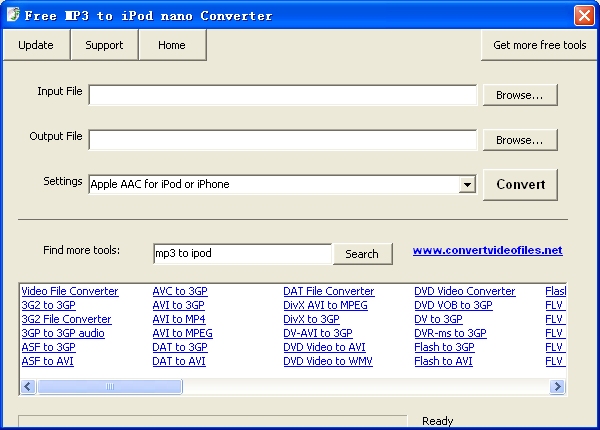This screenshot has width=600, height=430.
Task: Open DAT File Converter link
Action: click(329, 291)
